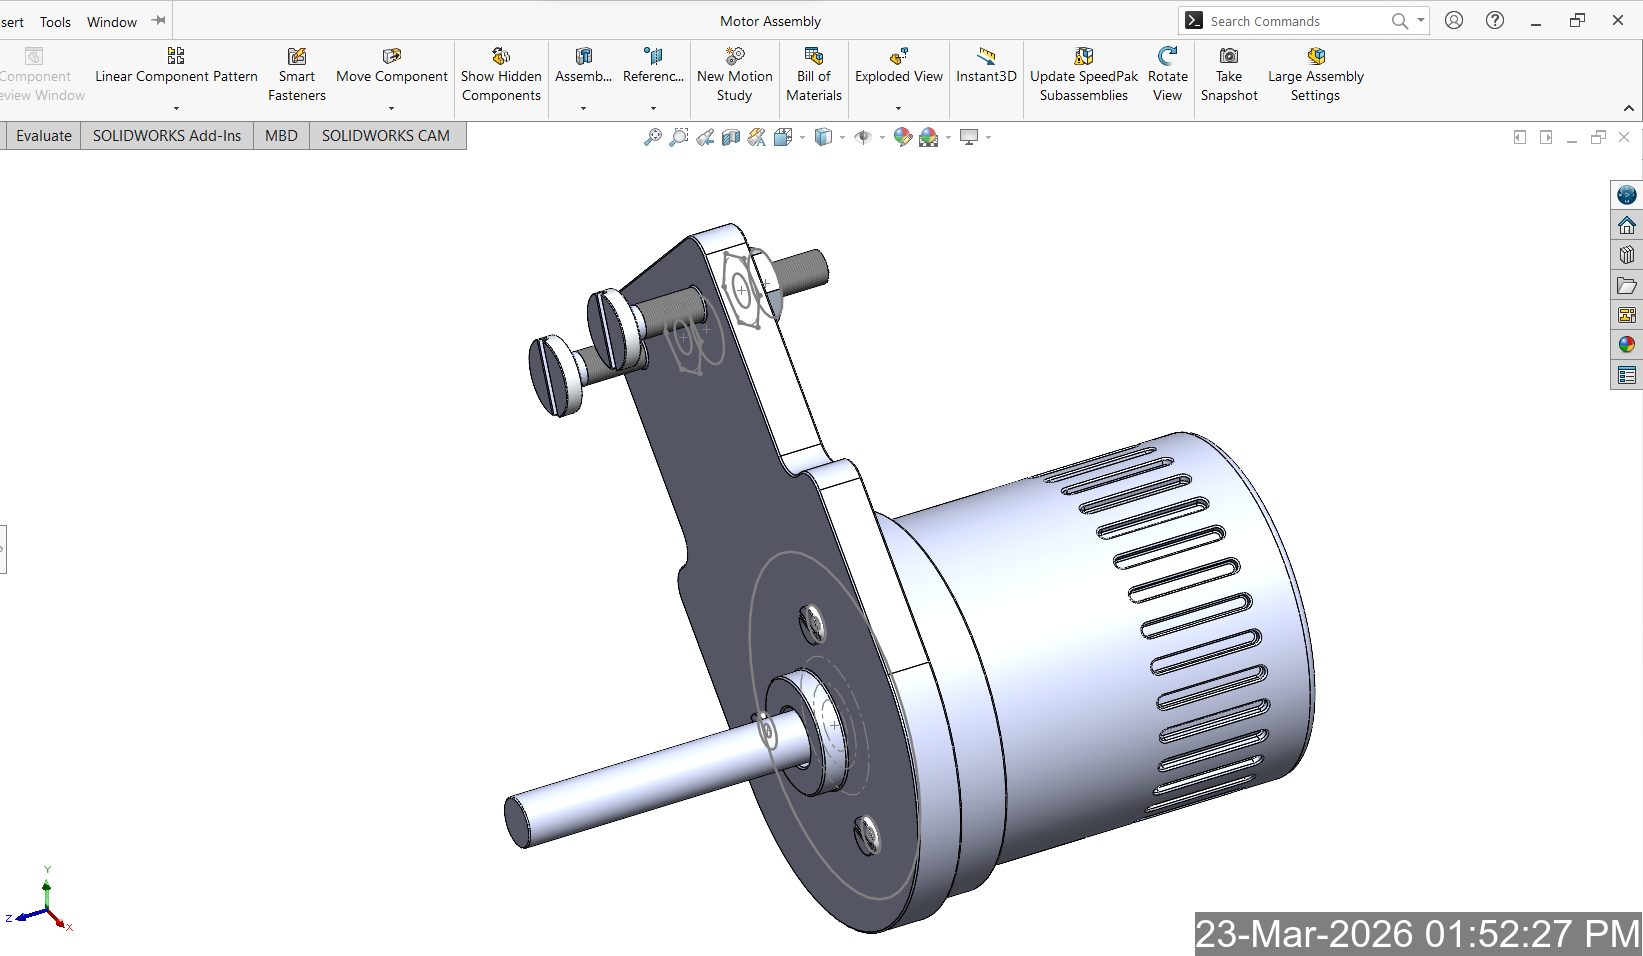Expand the Exploded View dropdown arrow

[x=898, y=108]
